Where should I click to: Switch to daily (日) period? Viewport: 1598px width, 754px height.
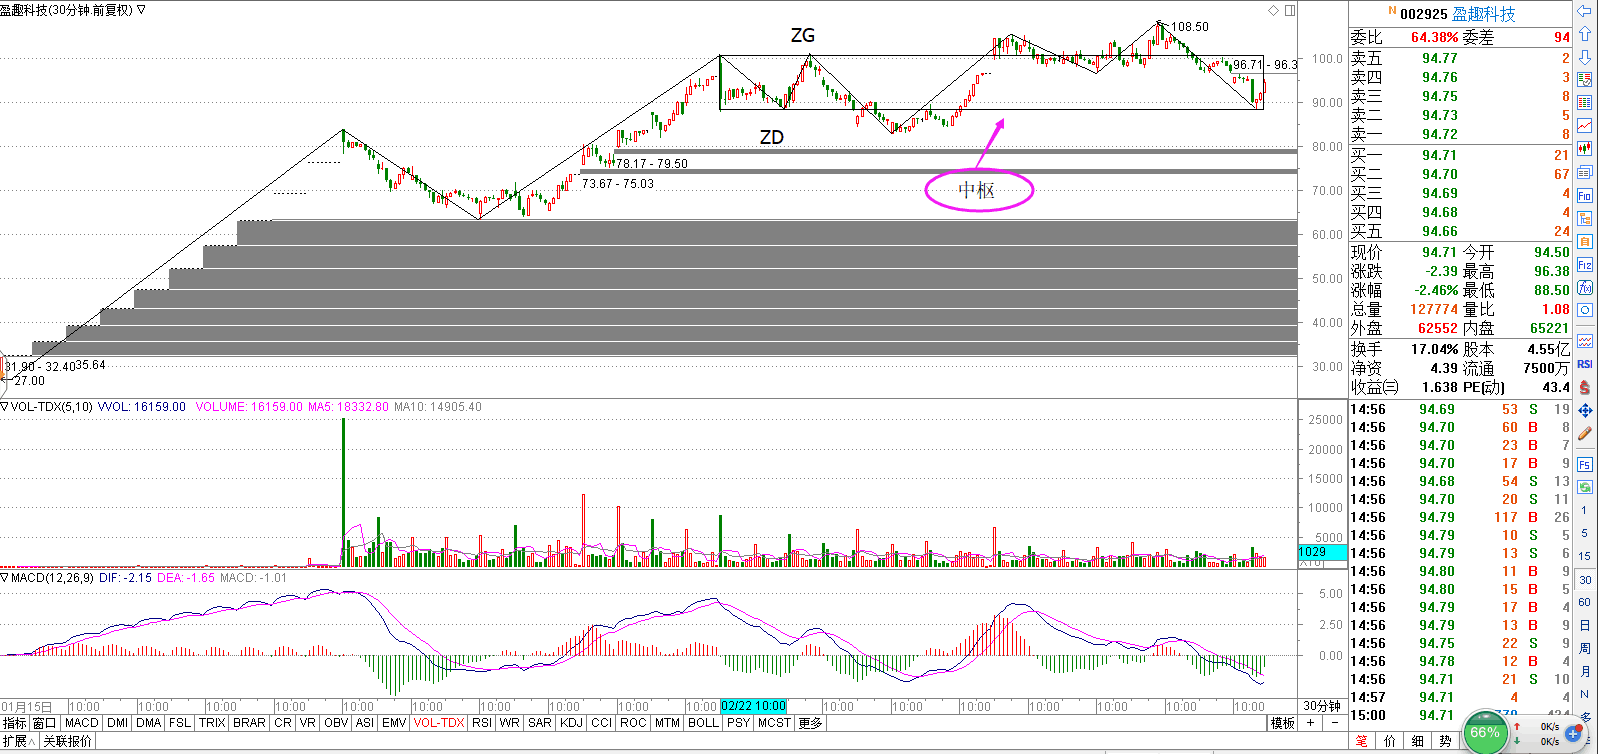click(x=1584, y=625)
